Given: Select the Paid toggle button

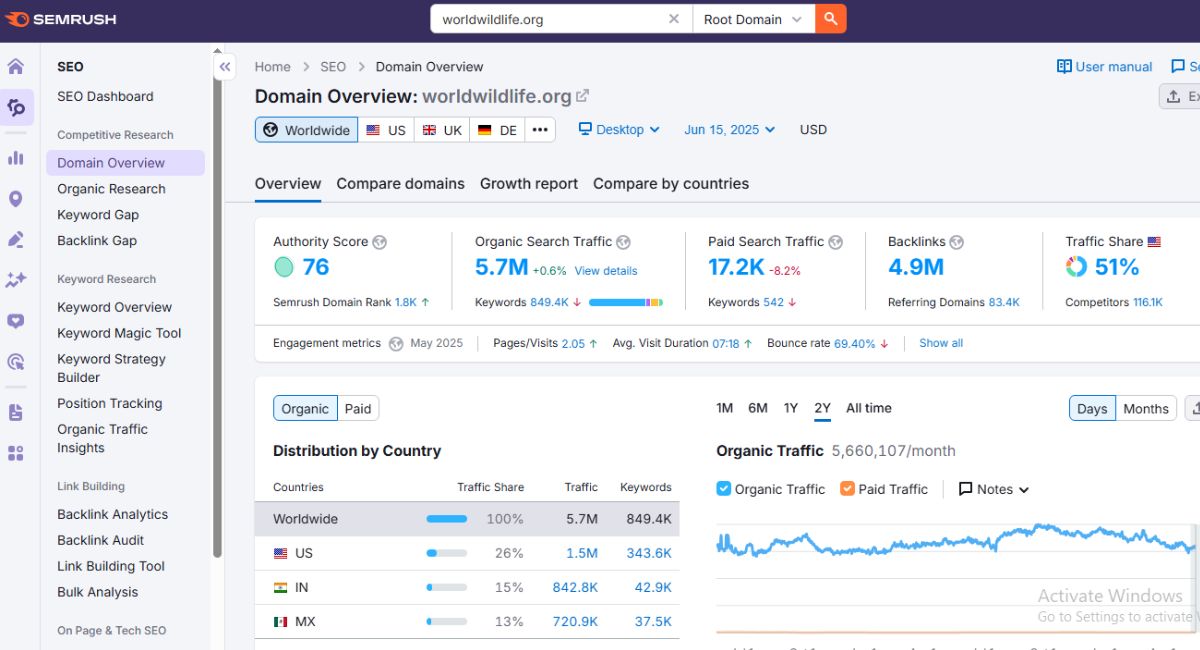Looking at the screenshot, I should [358, 409].
